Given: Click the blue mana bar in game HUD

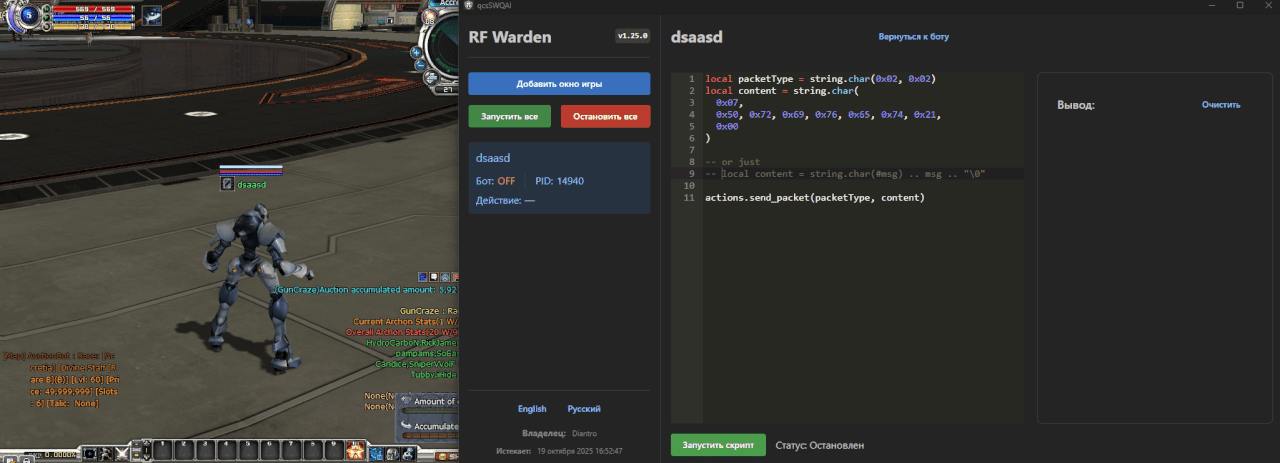Looking at the screenshot, I should click(x=93, y=17).
